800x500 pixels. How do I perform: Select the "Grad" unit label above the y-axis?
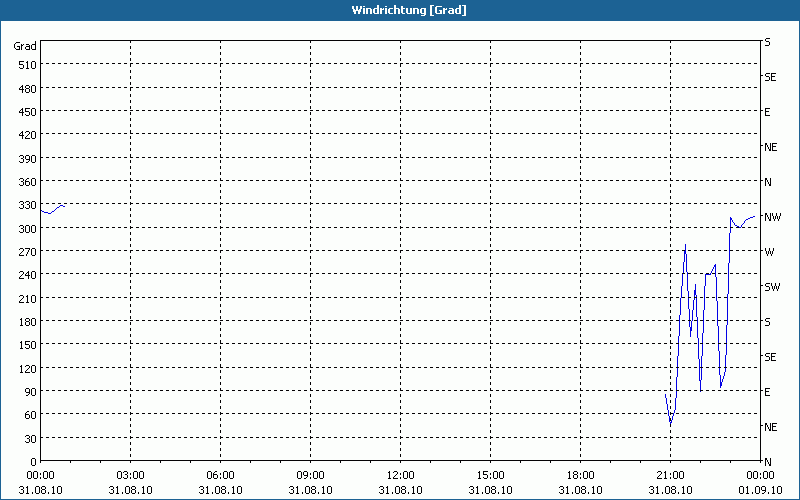tap(25, 46)
